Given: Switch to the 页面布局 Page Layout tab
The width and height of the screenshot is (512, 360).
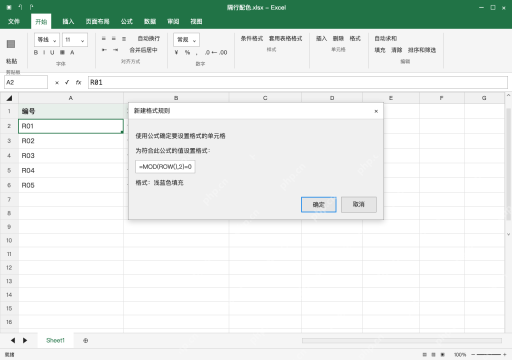Looking at the screenshot, I should (97, 21).
